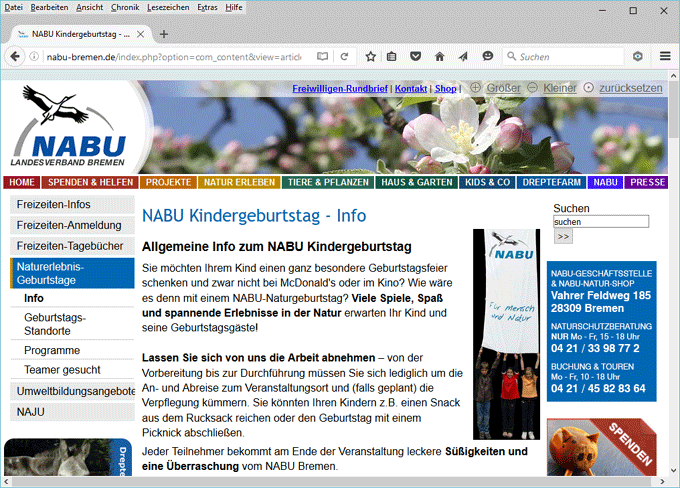This screenshot has width=680, height=488.
Task: Reset font size with zurücksetzen icon
Action: coord(588,88)
